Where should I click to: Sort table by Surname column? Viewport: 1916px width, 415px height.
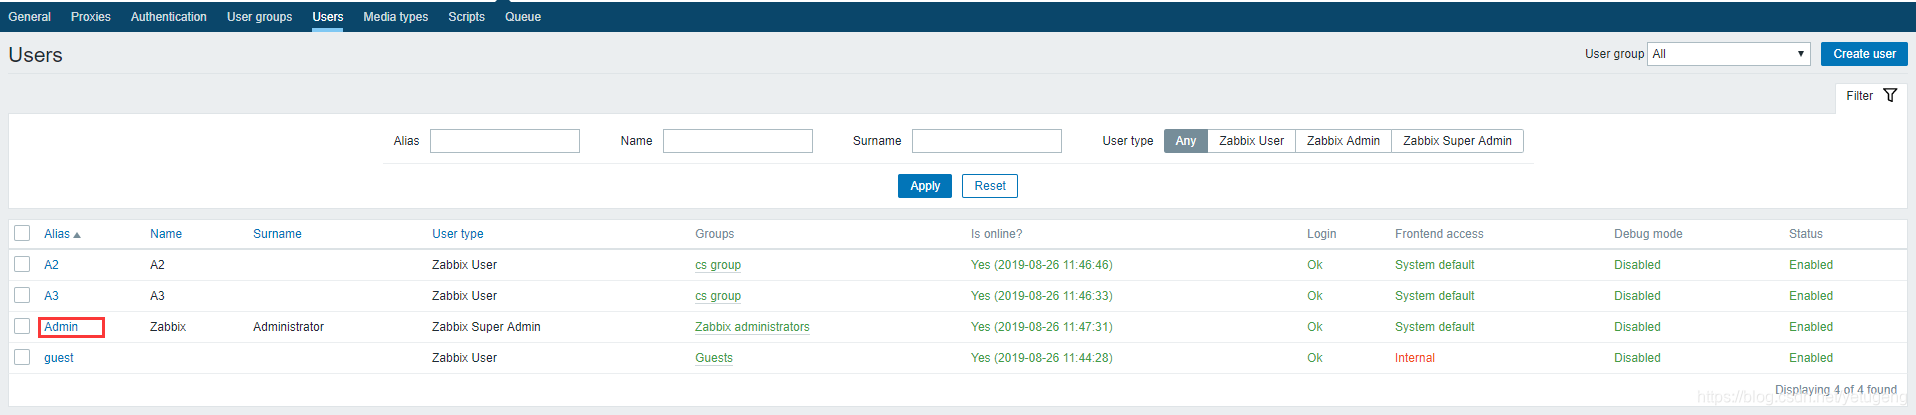pos(277,234)
